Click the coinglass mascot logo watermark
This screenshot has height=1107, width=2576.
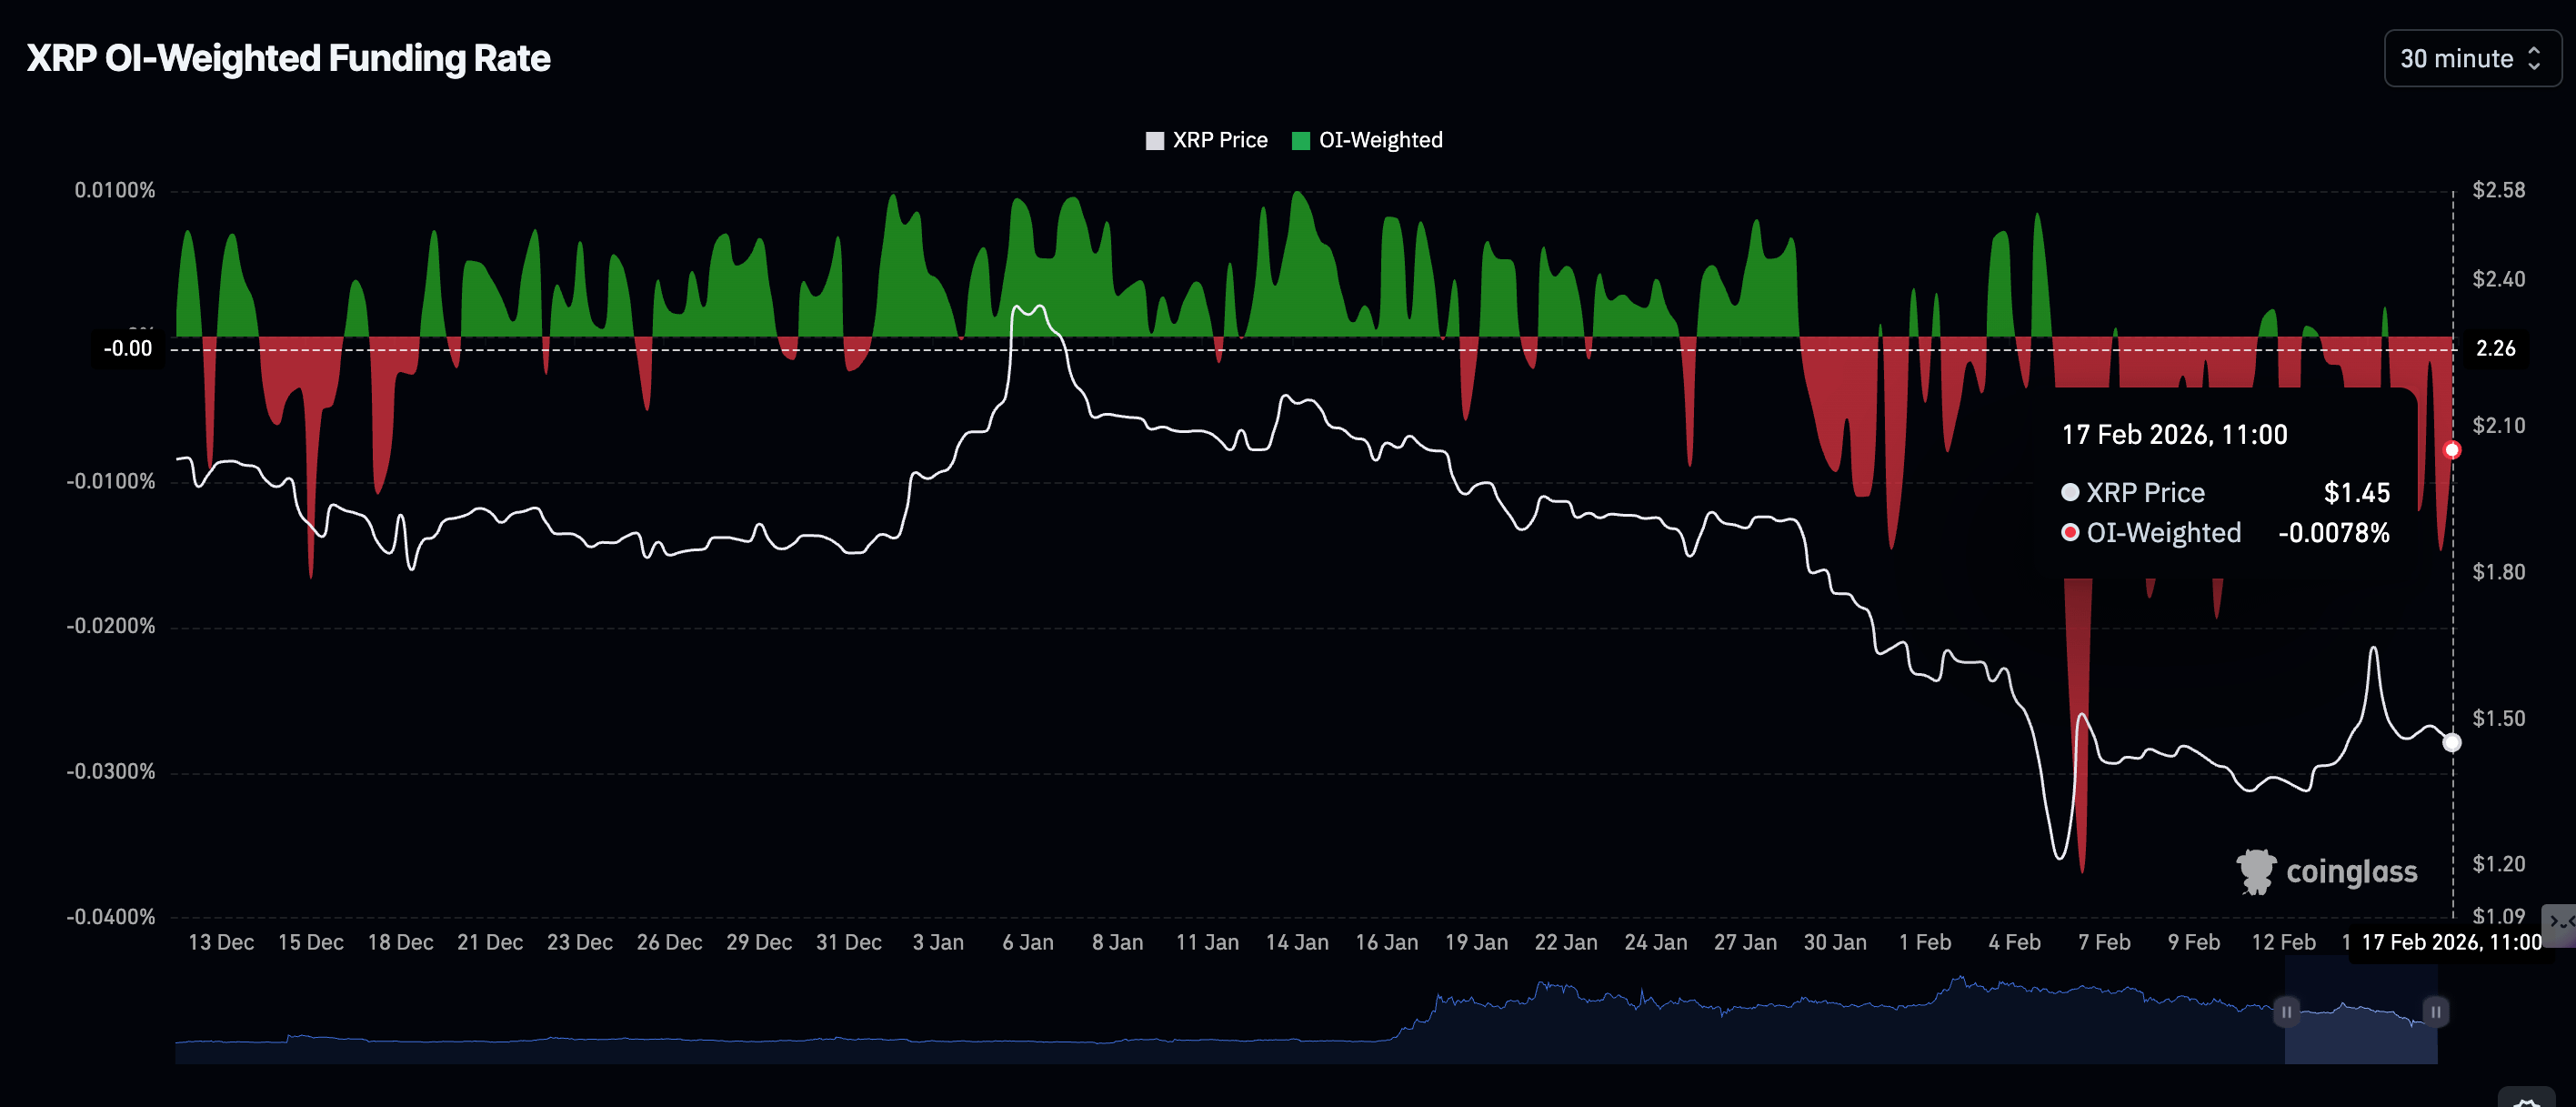(2255, 871)
